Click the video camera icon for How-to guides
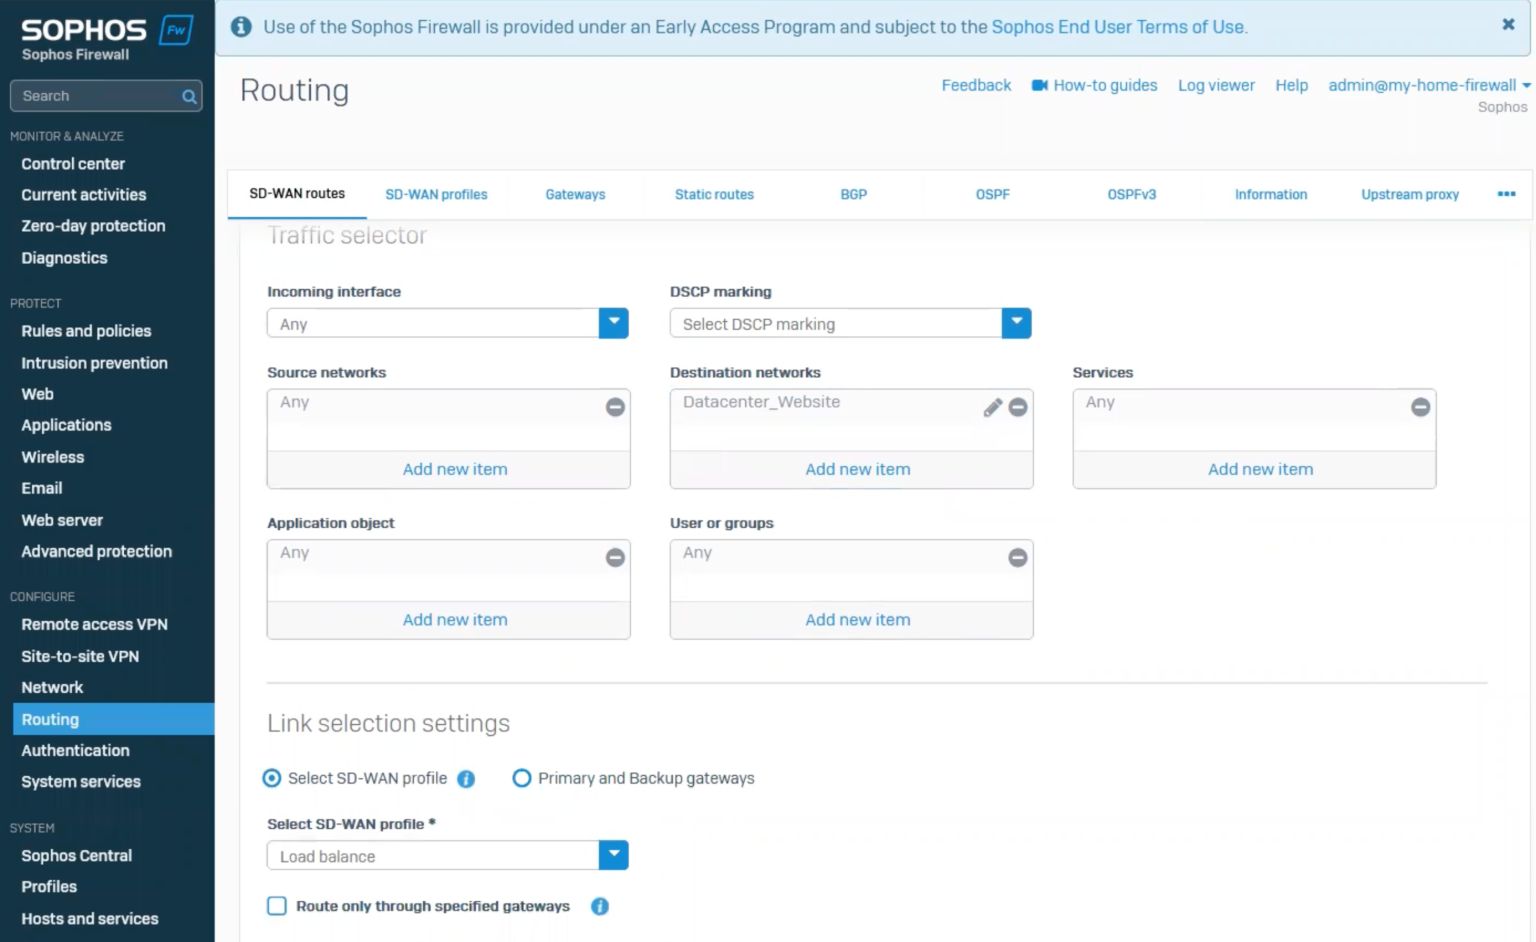 1040,85
